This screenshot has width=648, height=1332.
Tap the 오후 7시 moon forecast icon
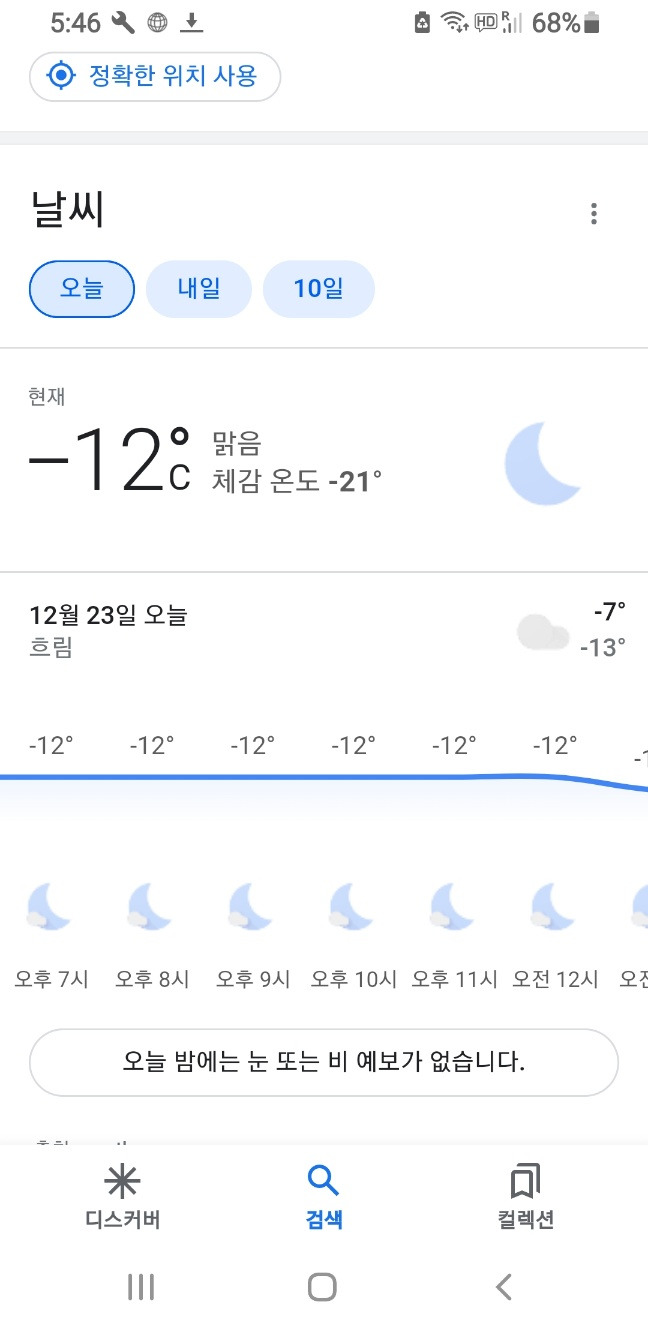50,906
